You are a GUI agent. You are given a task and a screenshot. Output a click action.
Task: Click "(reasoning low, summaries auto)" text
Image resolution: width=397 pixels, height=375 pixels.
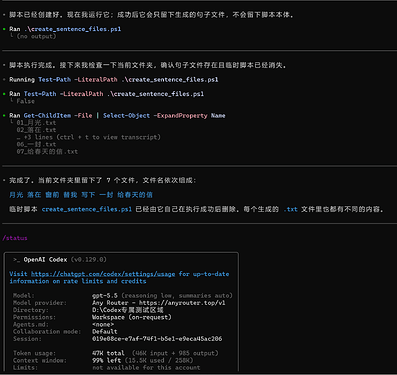pyautogui.click(x=177, y=296)
